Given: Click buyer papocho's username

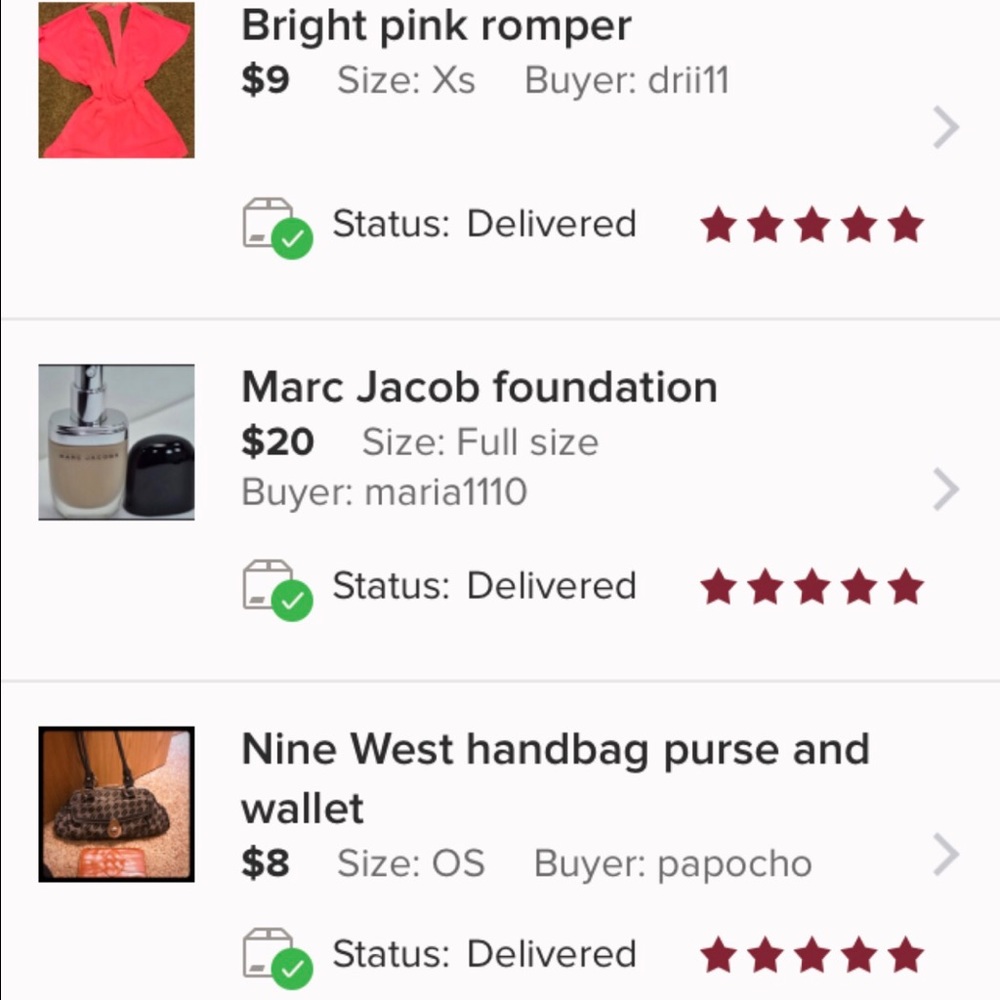Looking at the screenshot, I should point(735,863).
